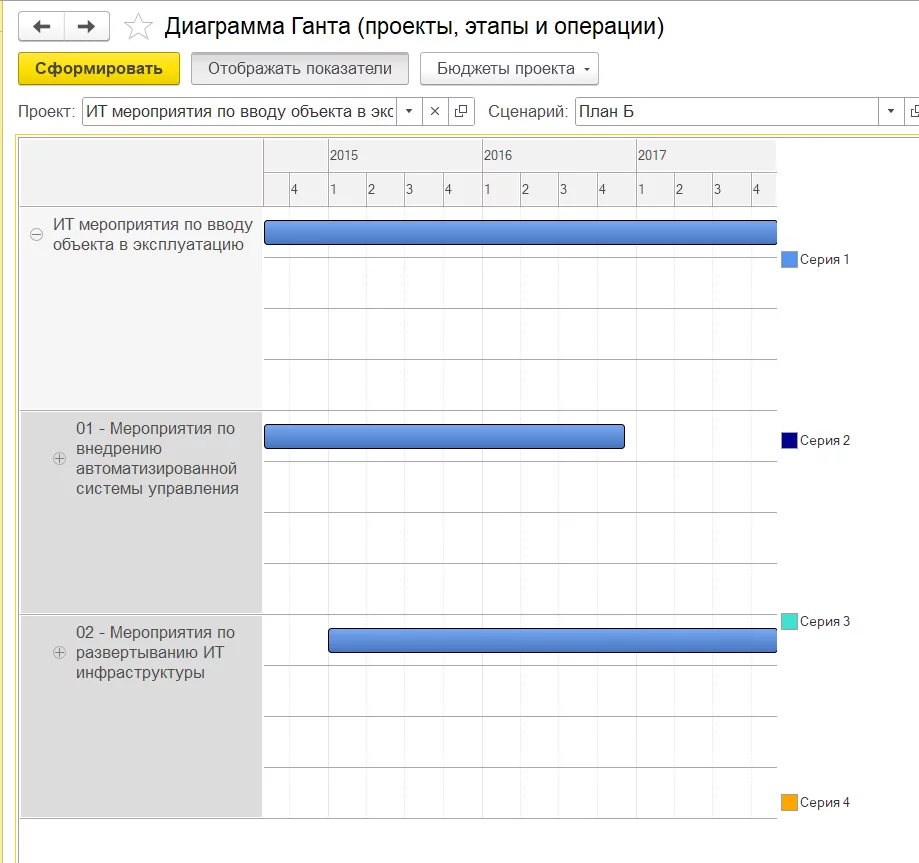Click the План Б scenario input field
919x863 pixels.
click(700, 111)
